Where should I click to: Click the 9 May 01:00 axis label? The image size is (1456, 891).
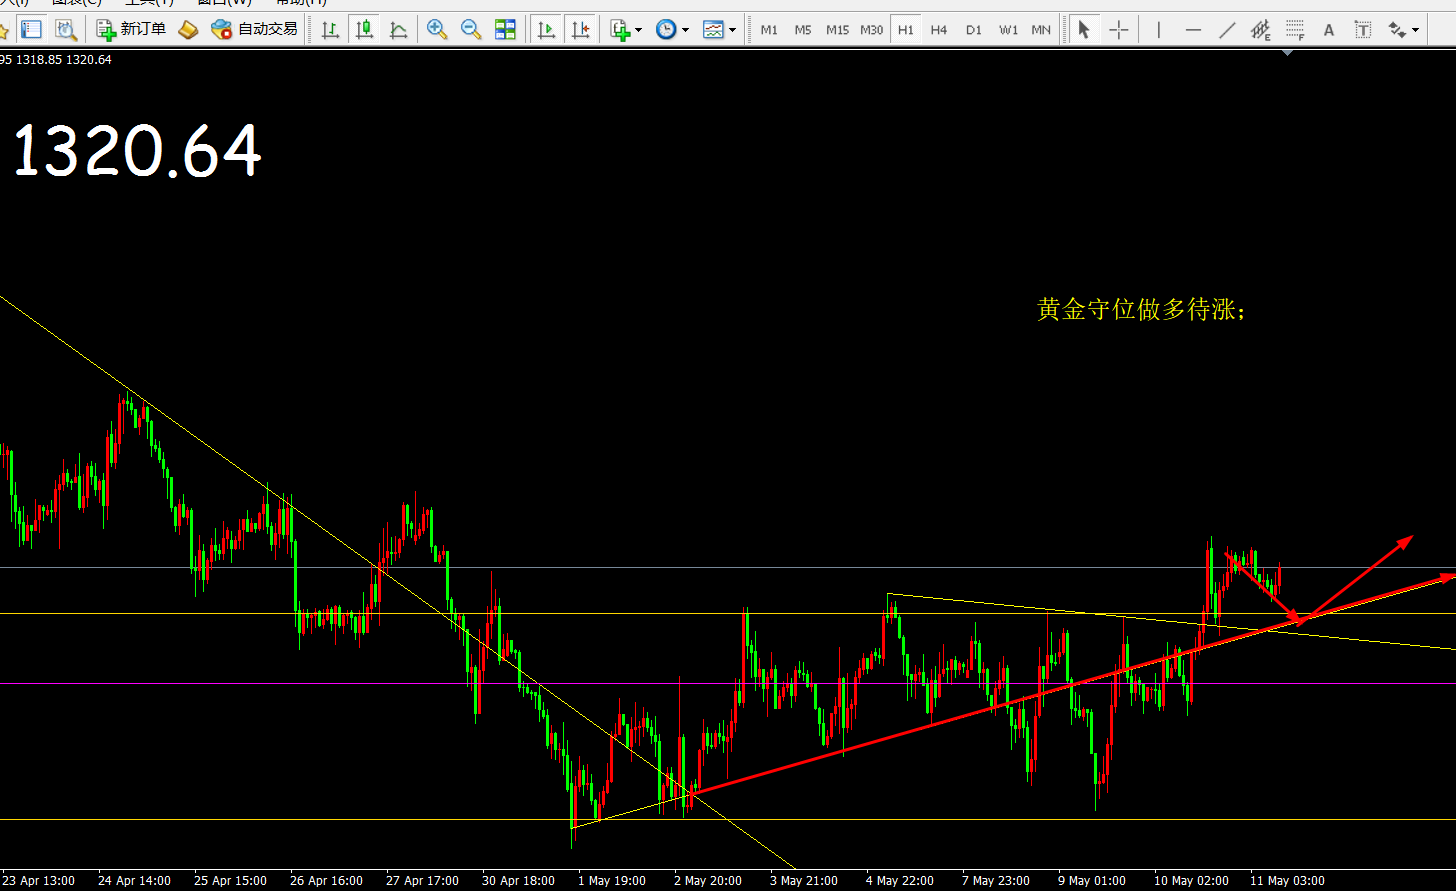click(x=1093, y=881)
